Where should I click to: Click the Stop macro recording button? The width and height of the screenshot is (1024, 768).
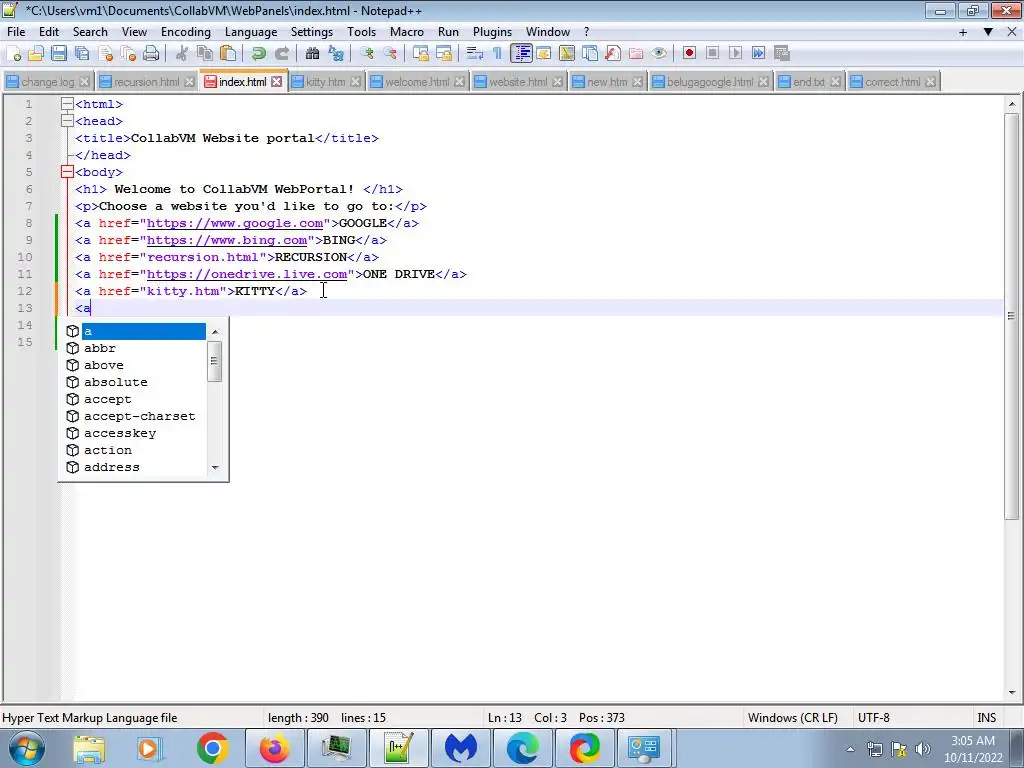tap(712, 54)
